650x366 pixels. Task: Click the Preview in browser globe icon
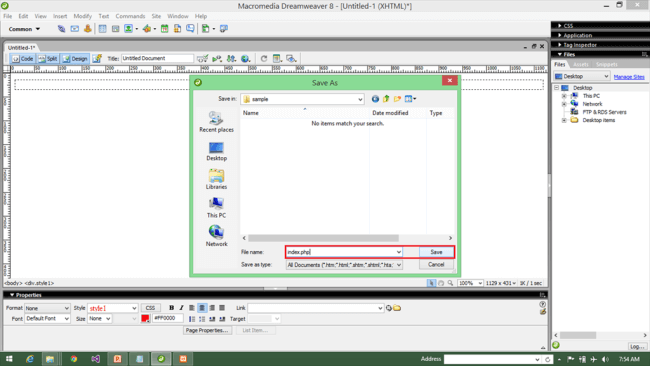coord(246,58)
